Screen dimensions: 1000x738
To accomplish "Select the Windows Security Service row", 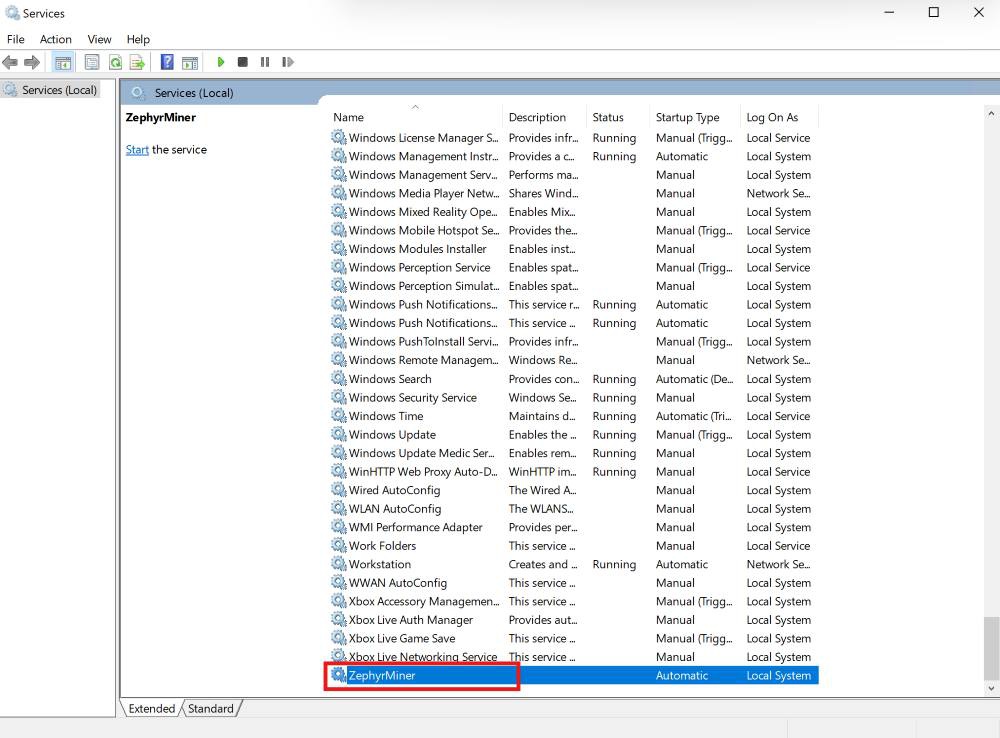I will (x=573, y=397).
